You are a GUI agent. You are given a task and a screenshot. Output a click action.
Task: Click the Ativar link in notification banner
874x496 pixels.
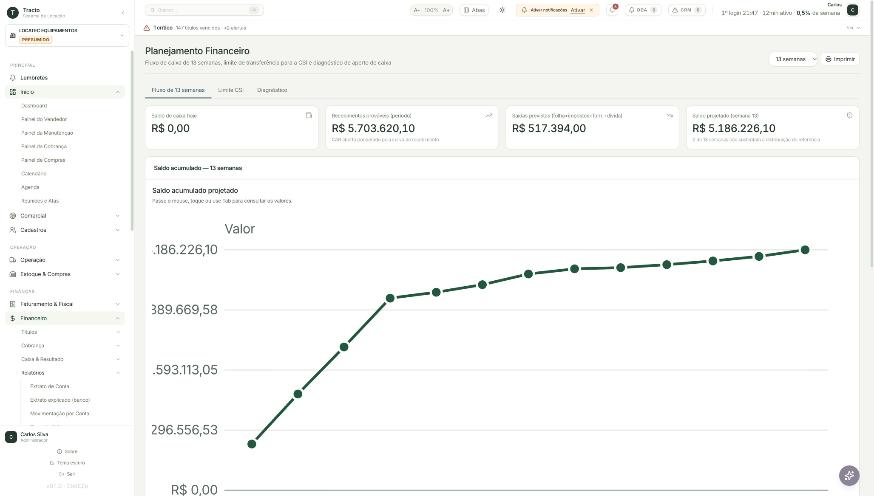(577, 10)
